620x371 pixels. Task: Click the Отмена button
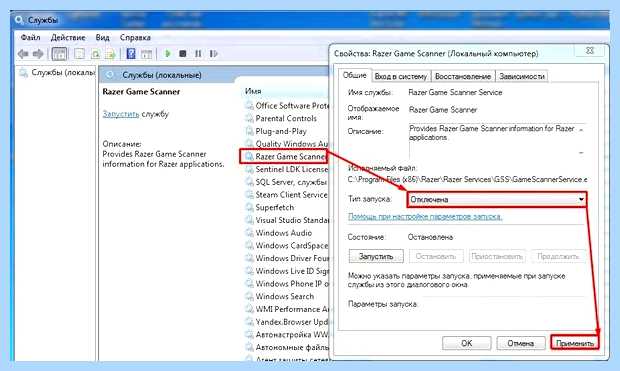tap(521, 343)
